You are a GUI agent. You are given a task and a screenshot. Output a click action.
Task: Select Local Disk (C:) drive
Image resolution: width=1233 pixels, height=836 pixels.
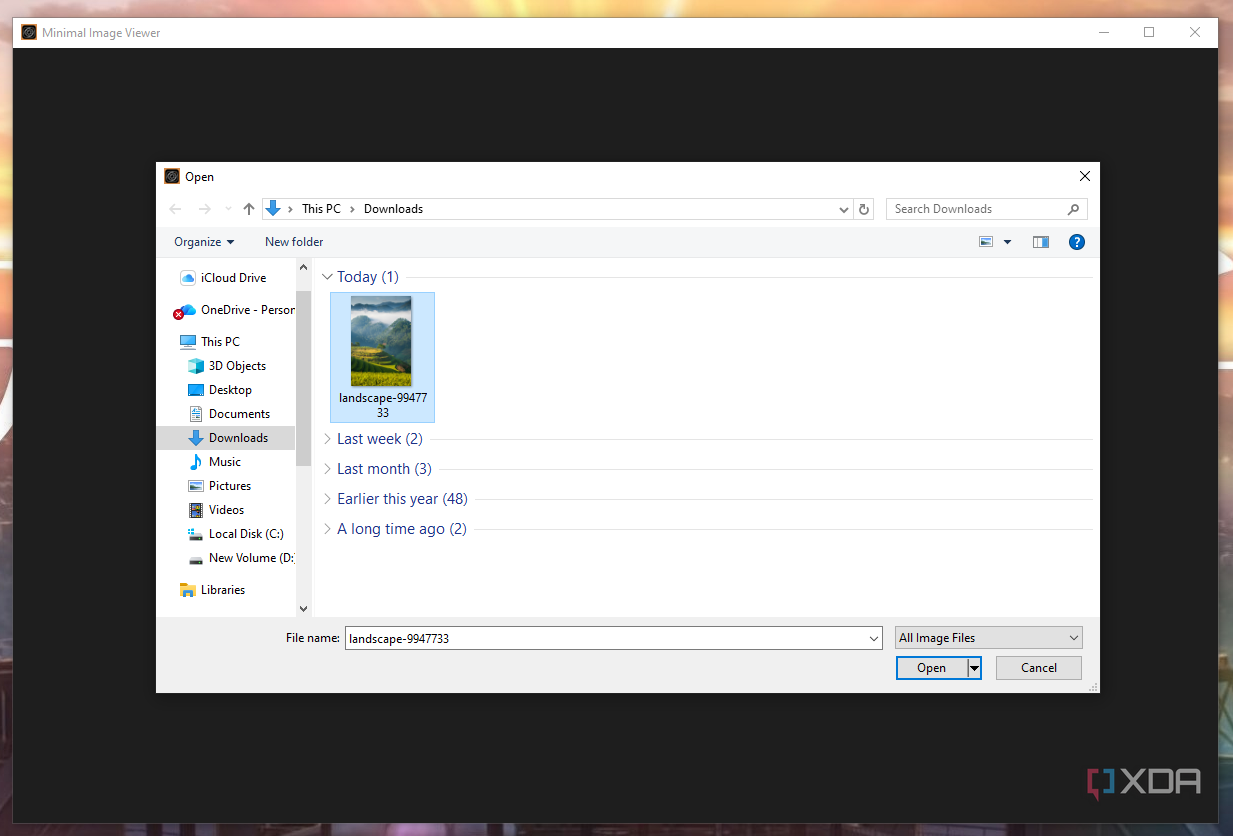[x=245, y=534]
